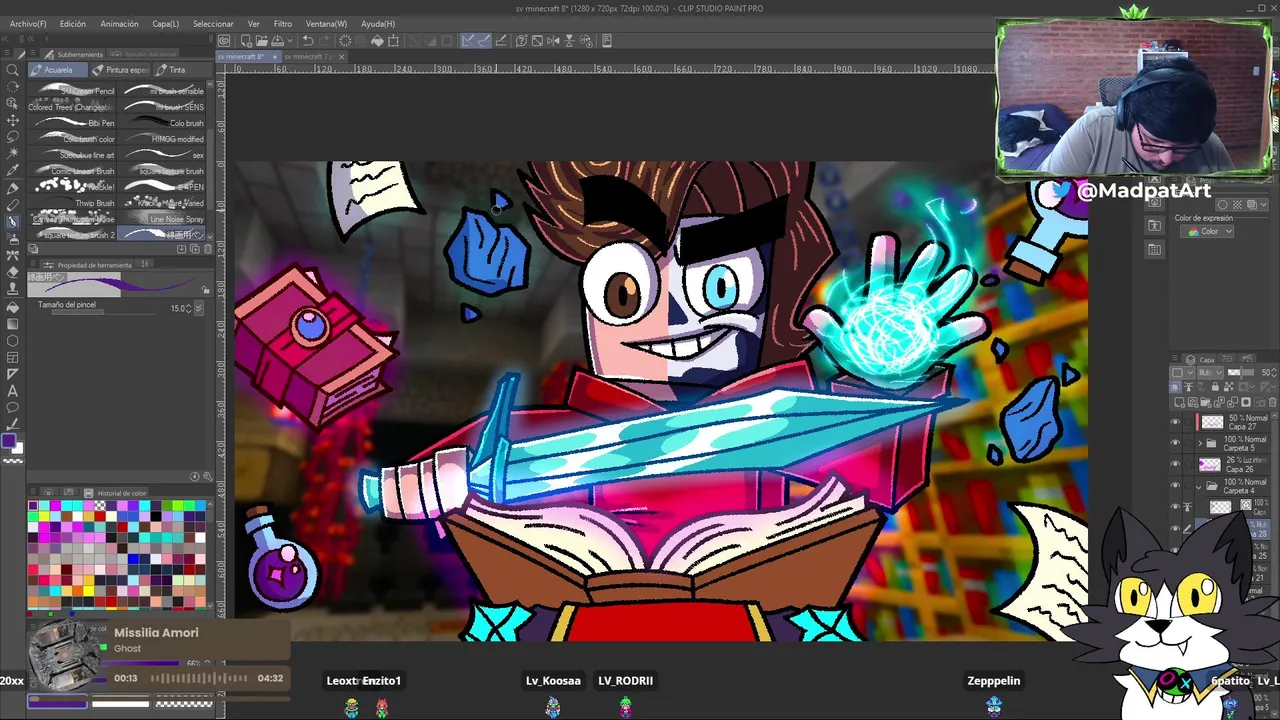
Task: Expand the Carpeta 5 folder
Action: (x=1200, y=443)
